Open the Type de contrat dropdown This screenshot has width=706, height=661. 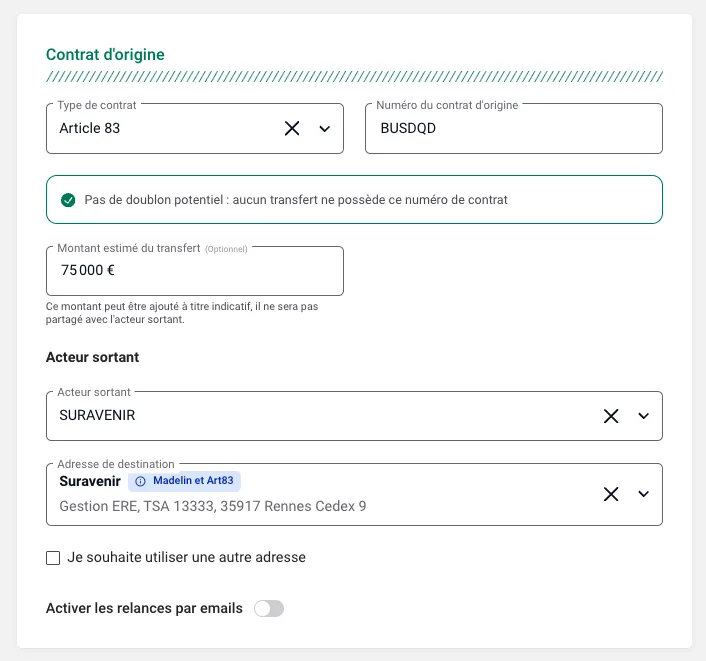(325, 129)
